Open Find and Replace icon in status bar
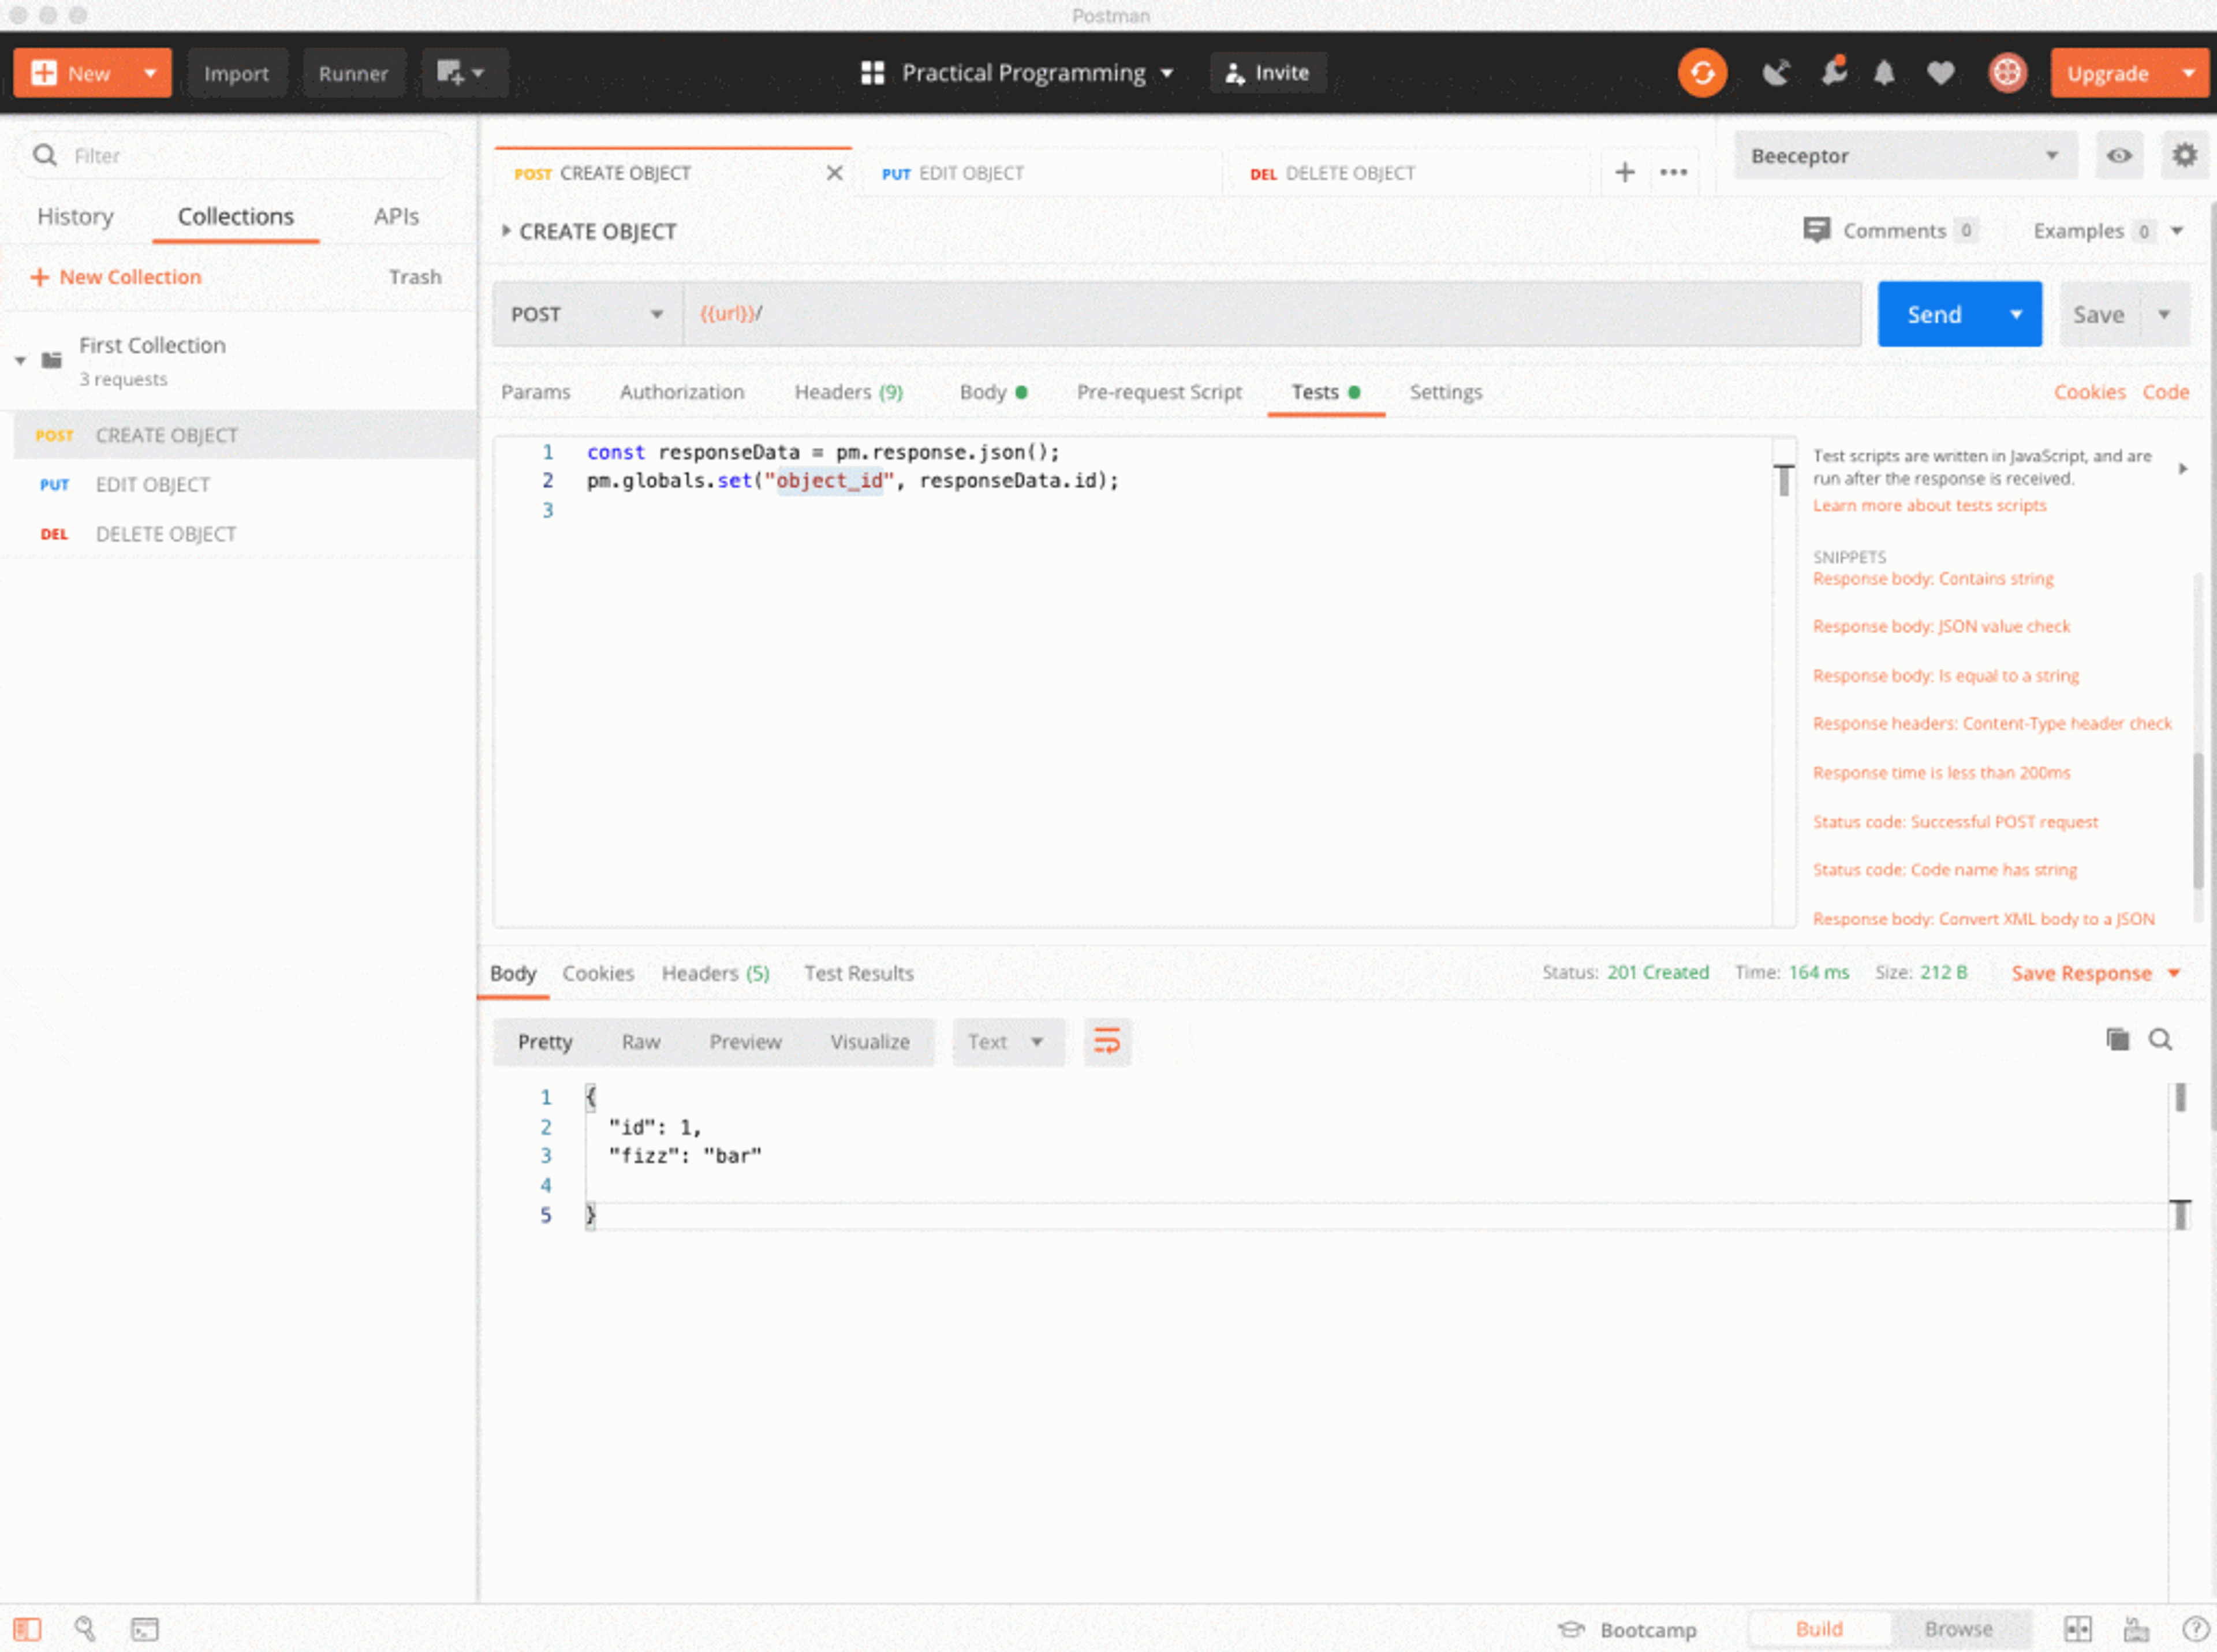The width and height of the screenshot is (2217, 1652). pos(85,1629)
